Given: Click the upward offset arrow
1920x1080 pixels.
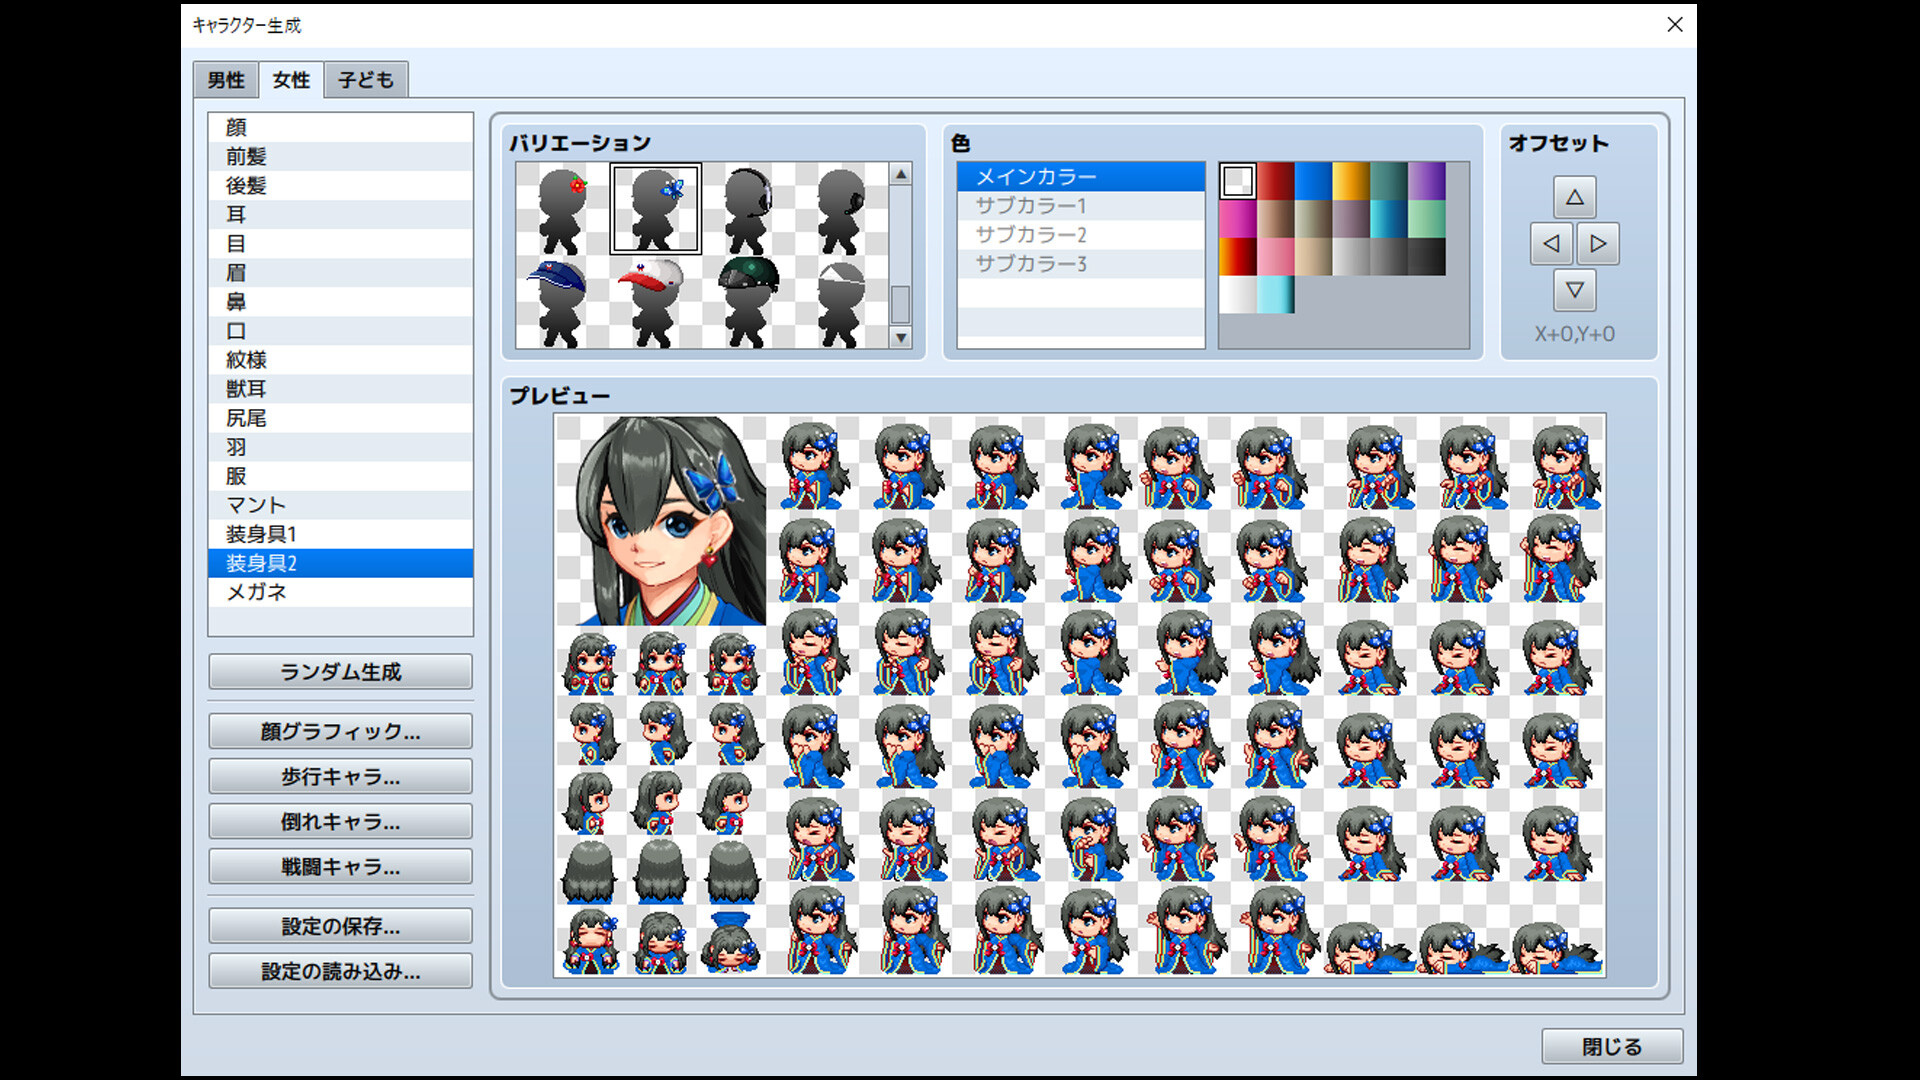Looking at the screenshot, I should coord(1575,198).
